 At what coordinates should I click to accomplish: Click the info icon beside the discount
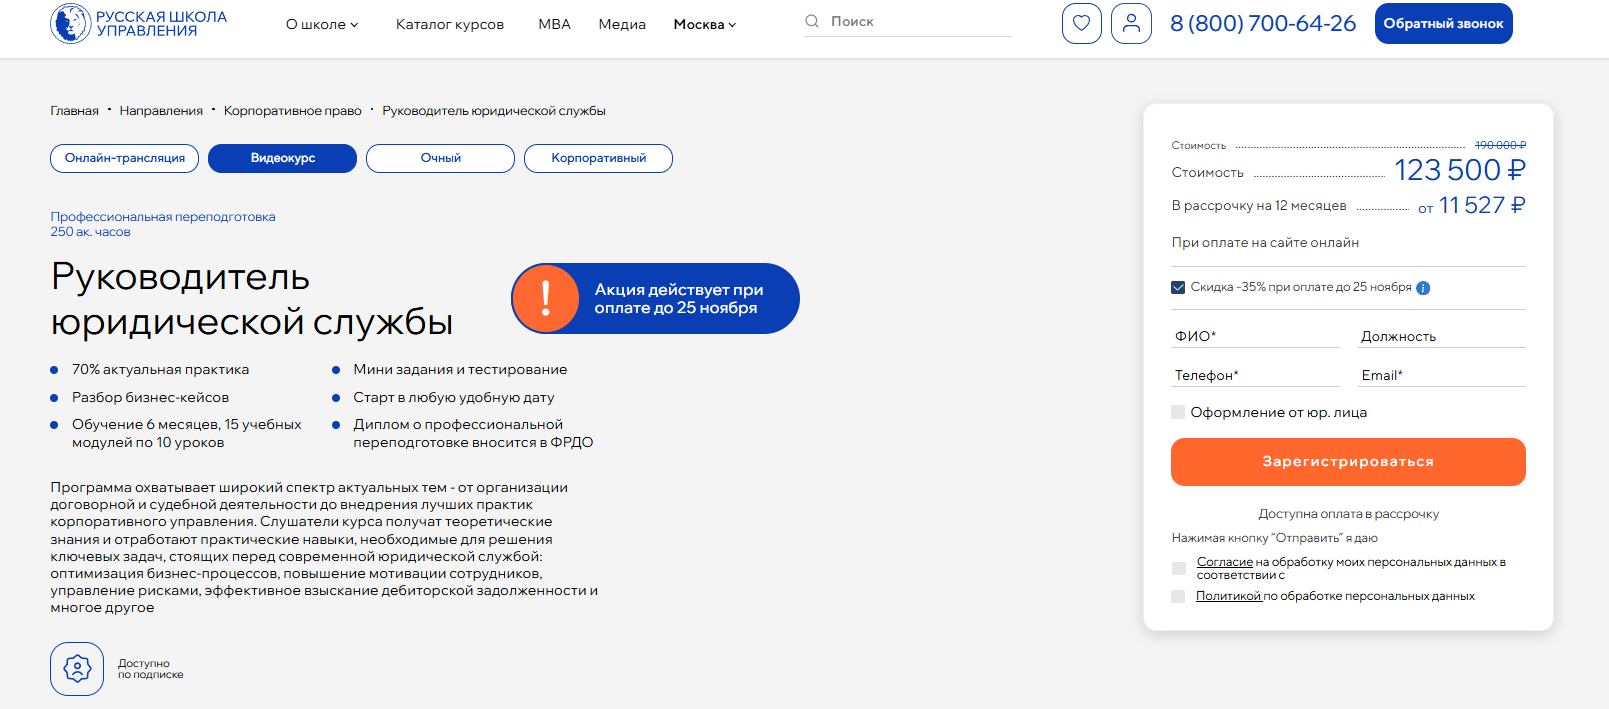(1423, 288)
